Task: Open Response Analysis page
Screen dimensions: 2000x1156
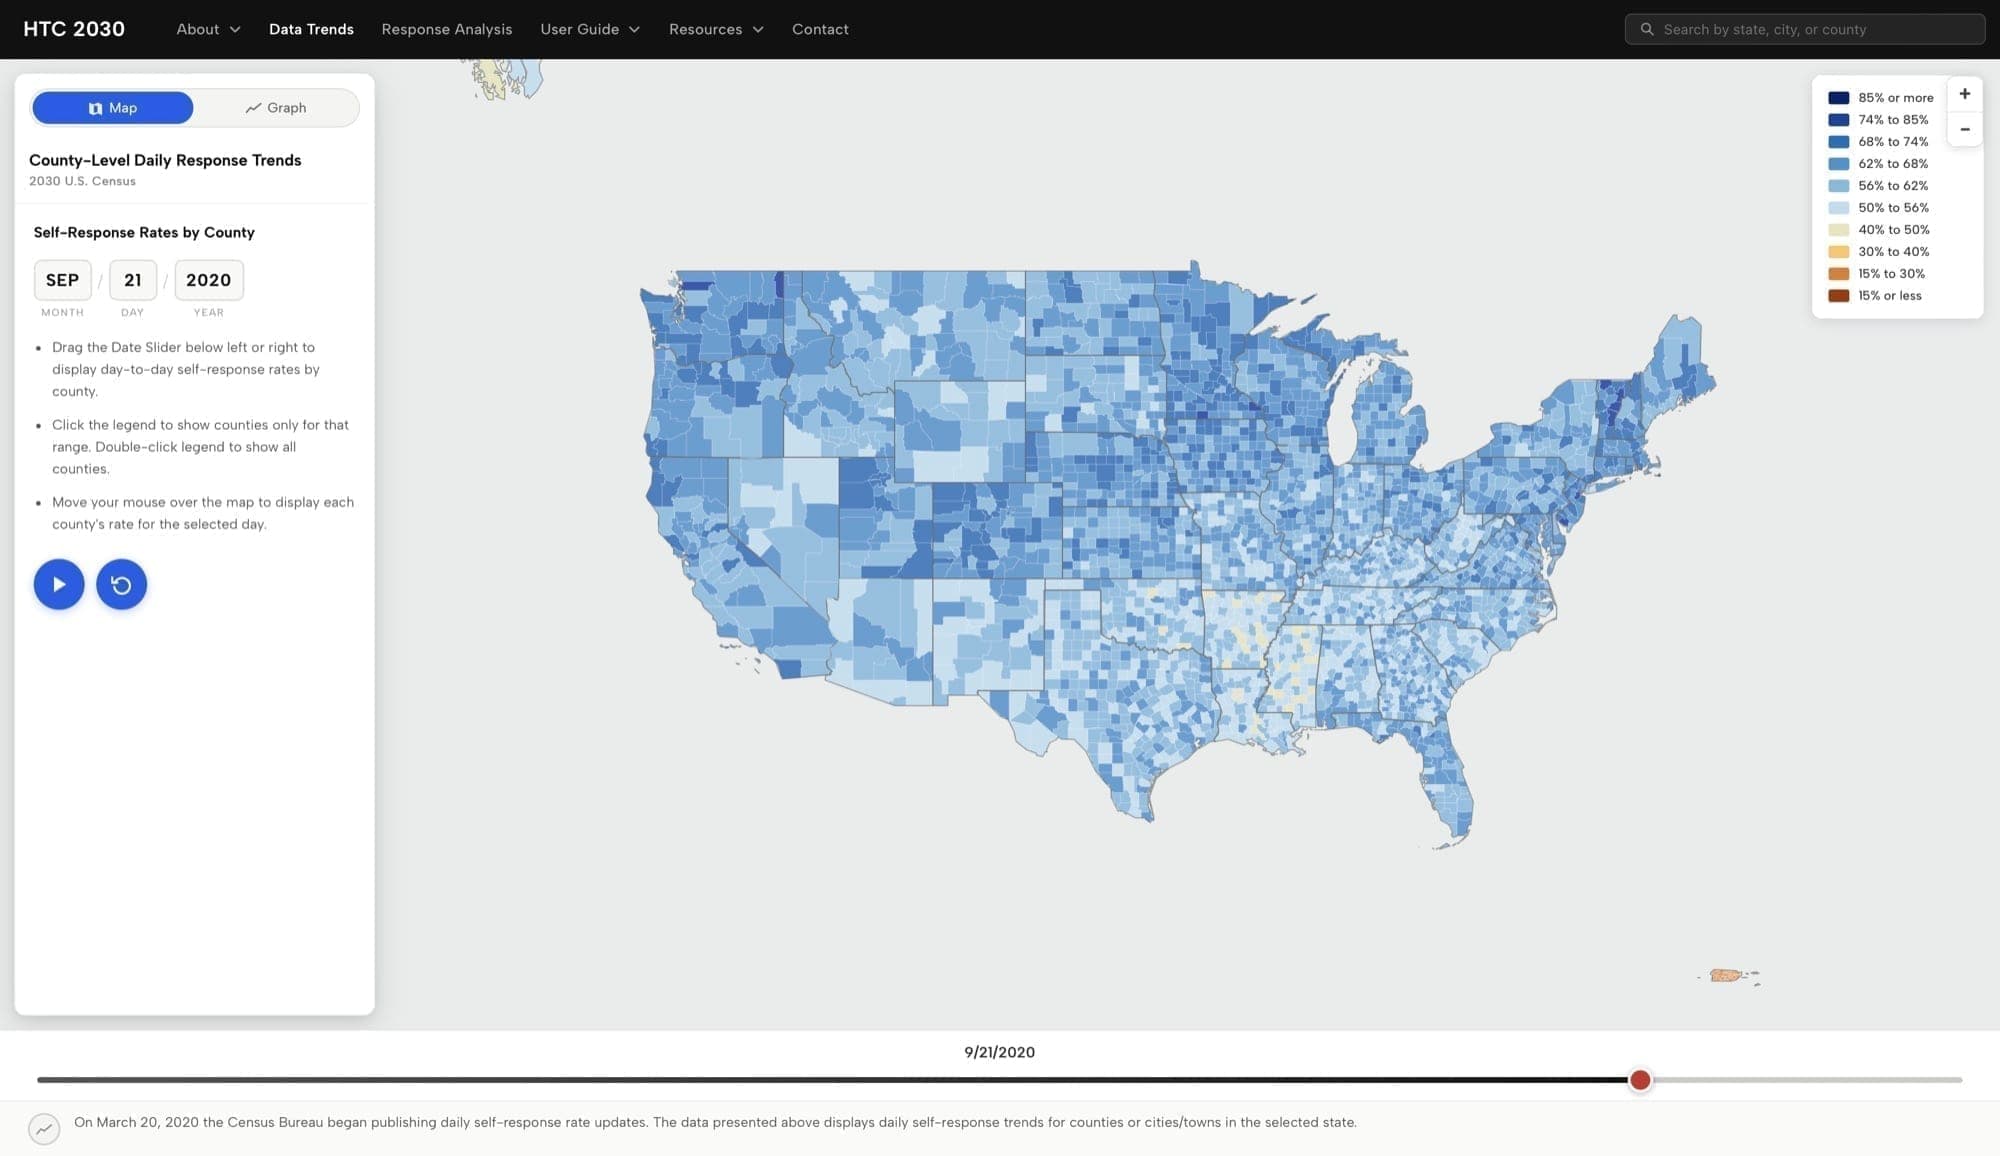Action: [x=447, y=29]
